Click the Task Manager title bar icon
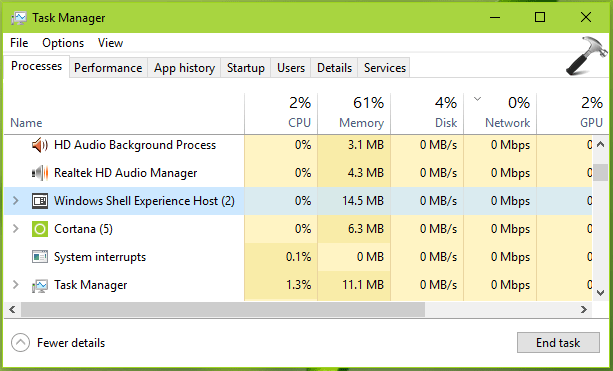 point(19,18)
